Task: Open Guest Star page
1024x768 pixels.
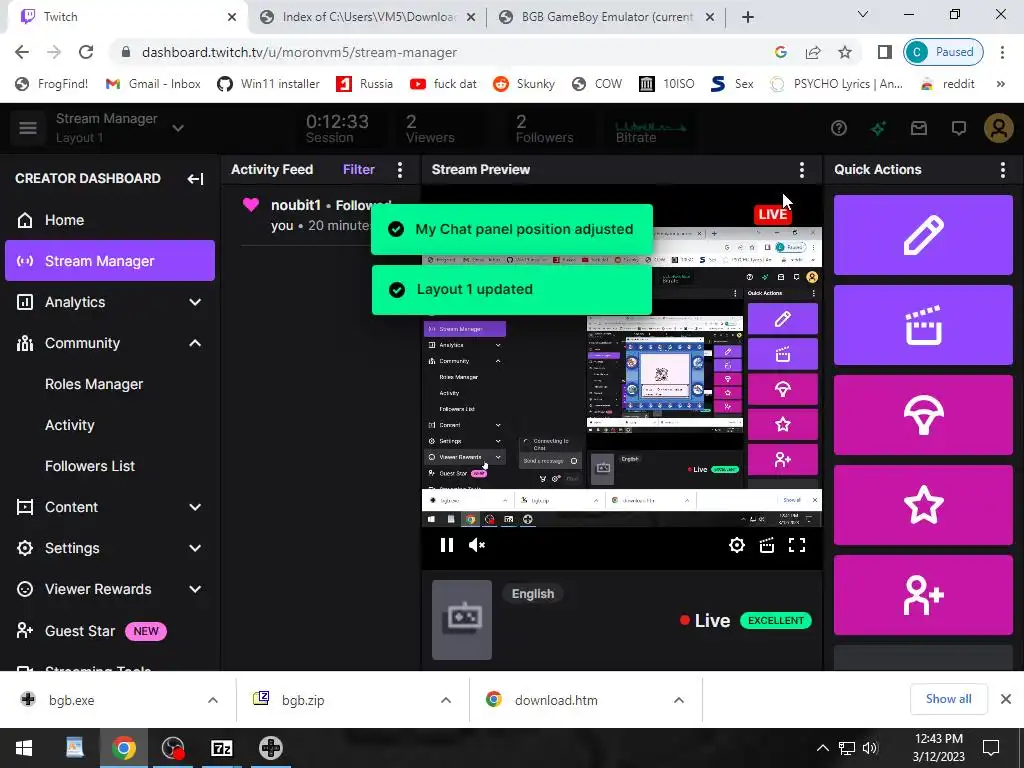Action: (x=110, y=631)
